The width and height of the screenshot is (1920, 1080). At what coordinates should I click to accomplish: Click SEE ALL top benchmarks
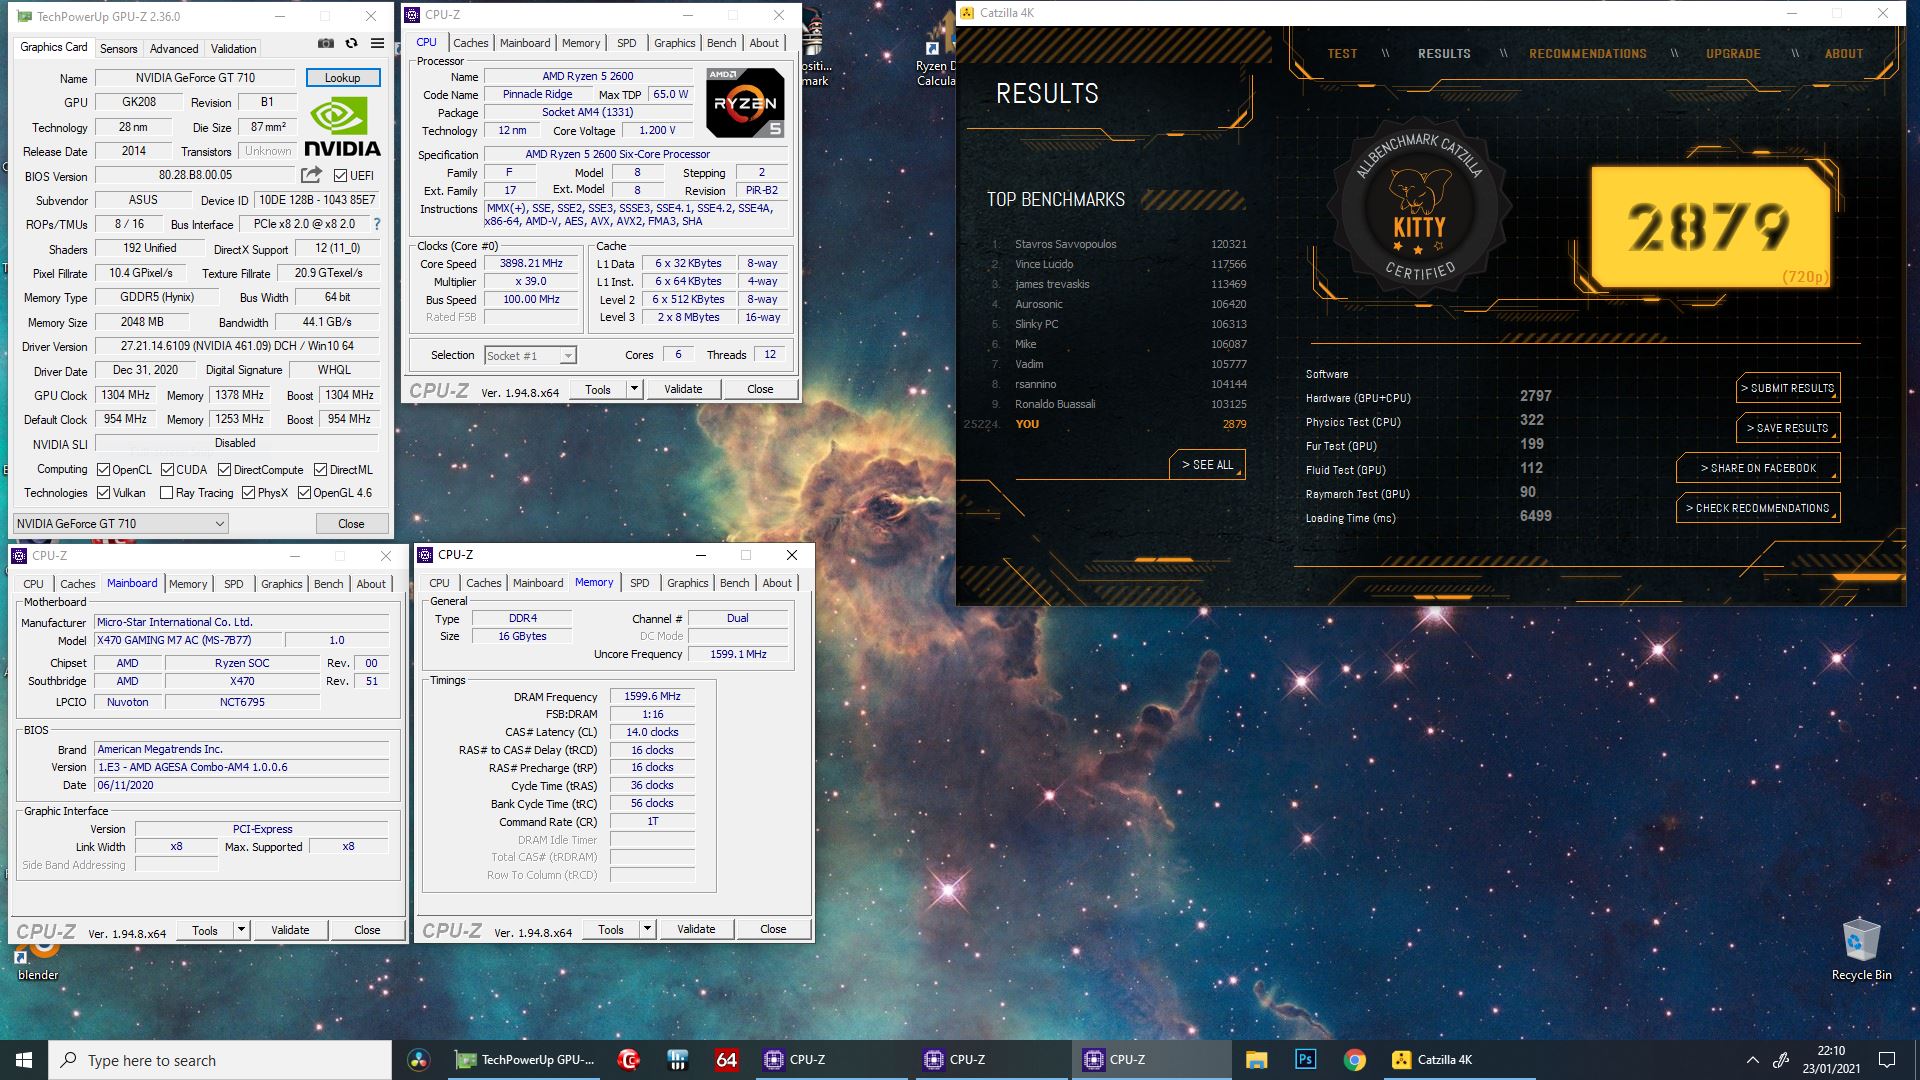(1207, 465)
